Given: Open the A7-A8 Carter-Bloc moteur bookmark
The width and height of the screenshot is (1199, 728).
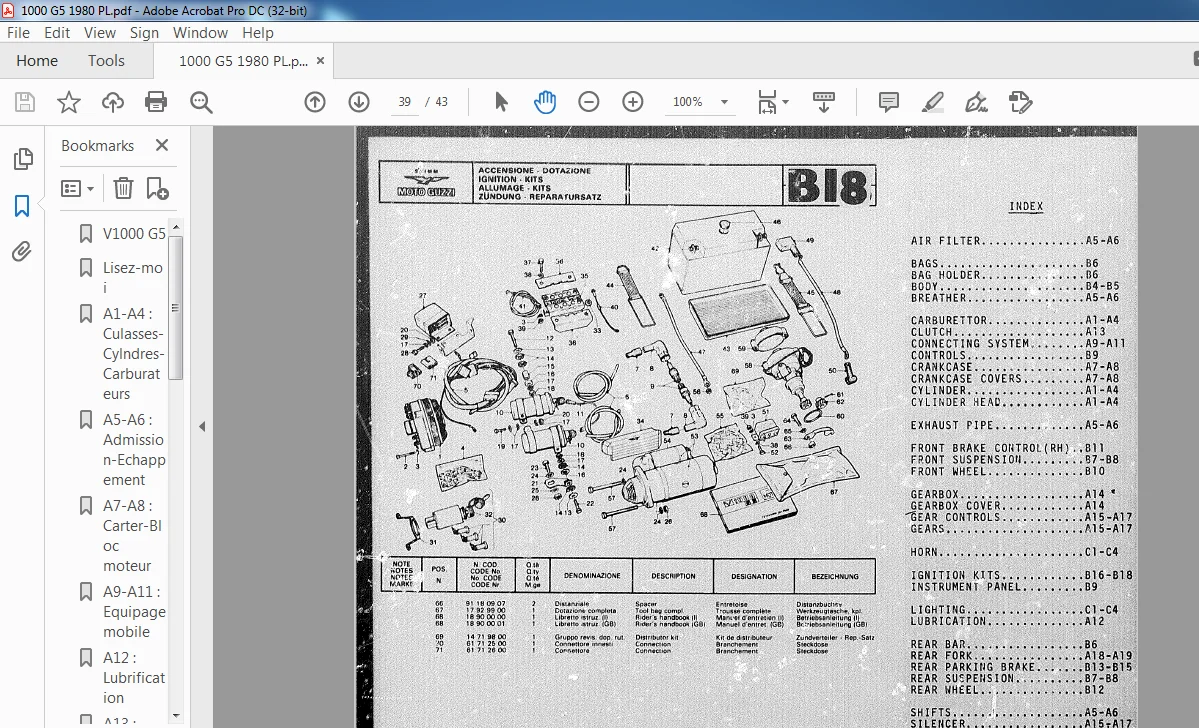Looking at the screenshot, I should (x=132, y=535).
